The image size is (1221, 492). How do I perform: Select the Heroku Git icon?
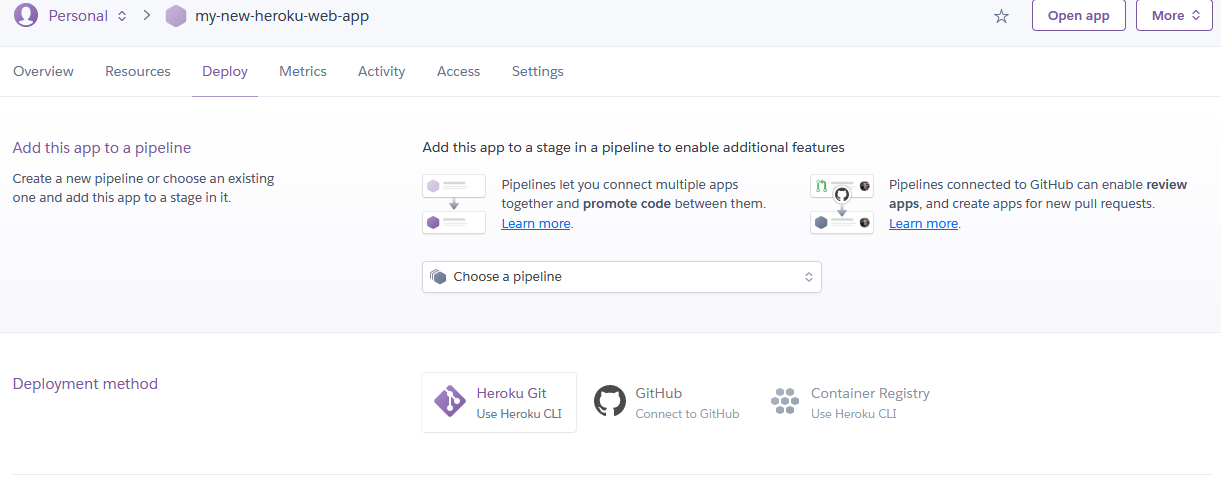(x=450, y=402)
